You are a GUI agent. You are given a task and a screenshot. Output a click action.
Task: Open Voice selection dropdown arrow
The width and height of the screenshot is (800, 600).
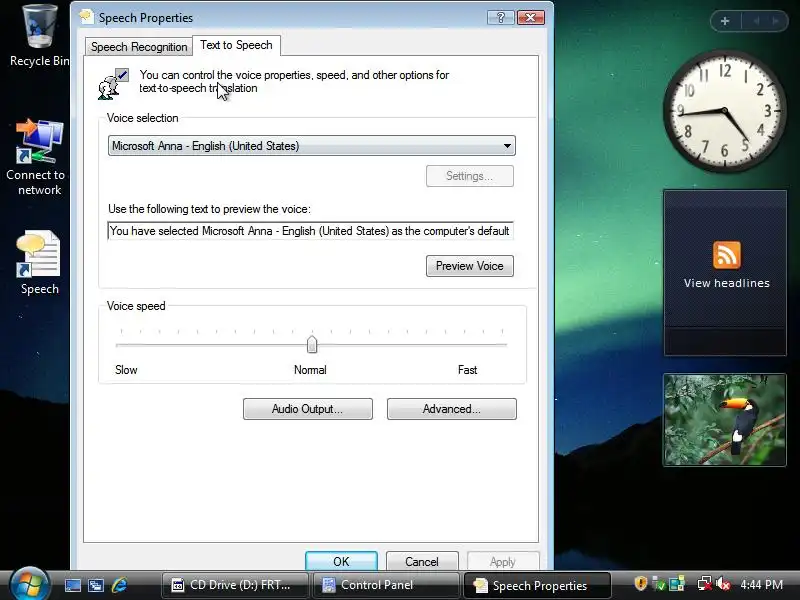(x=507, y=146)
